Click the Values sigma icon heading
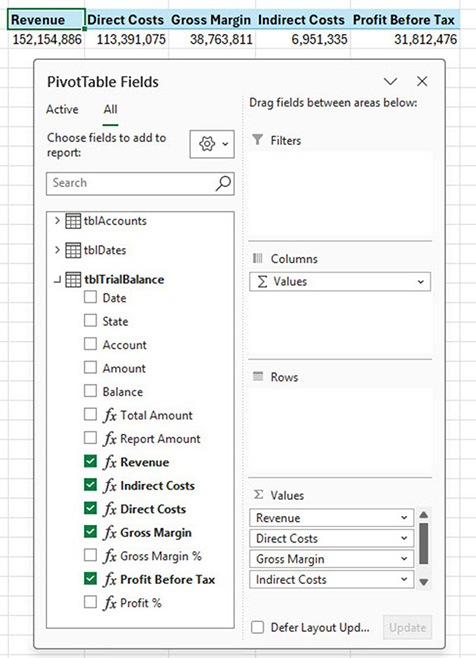 [x=259, y=495]
